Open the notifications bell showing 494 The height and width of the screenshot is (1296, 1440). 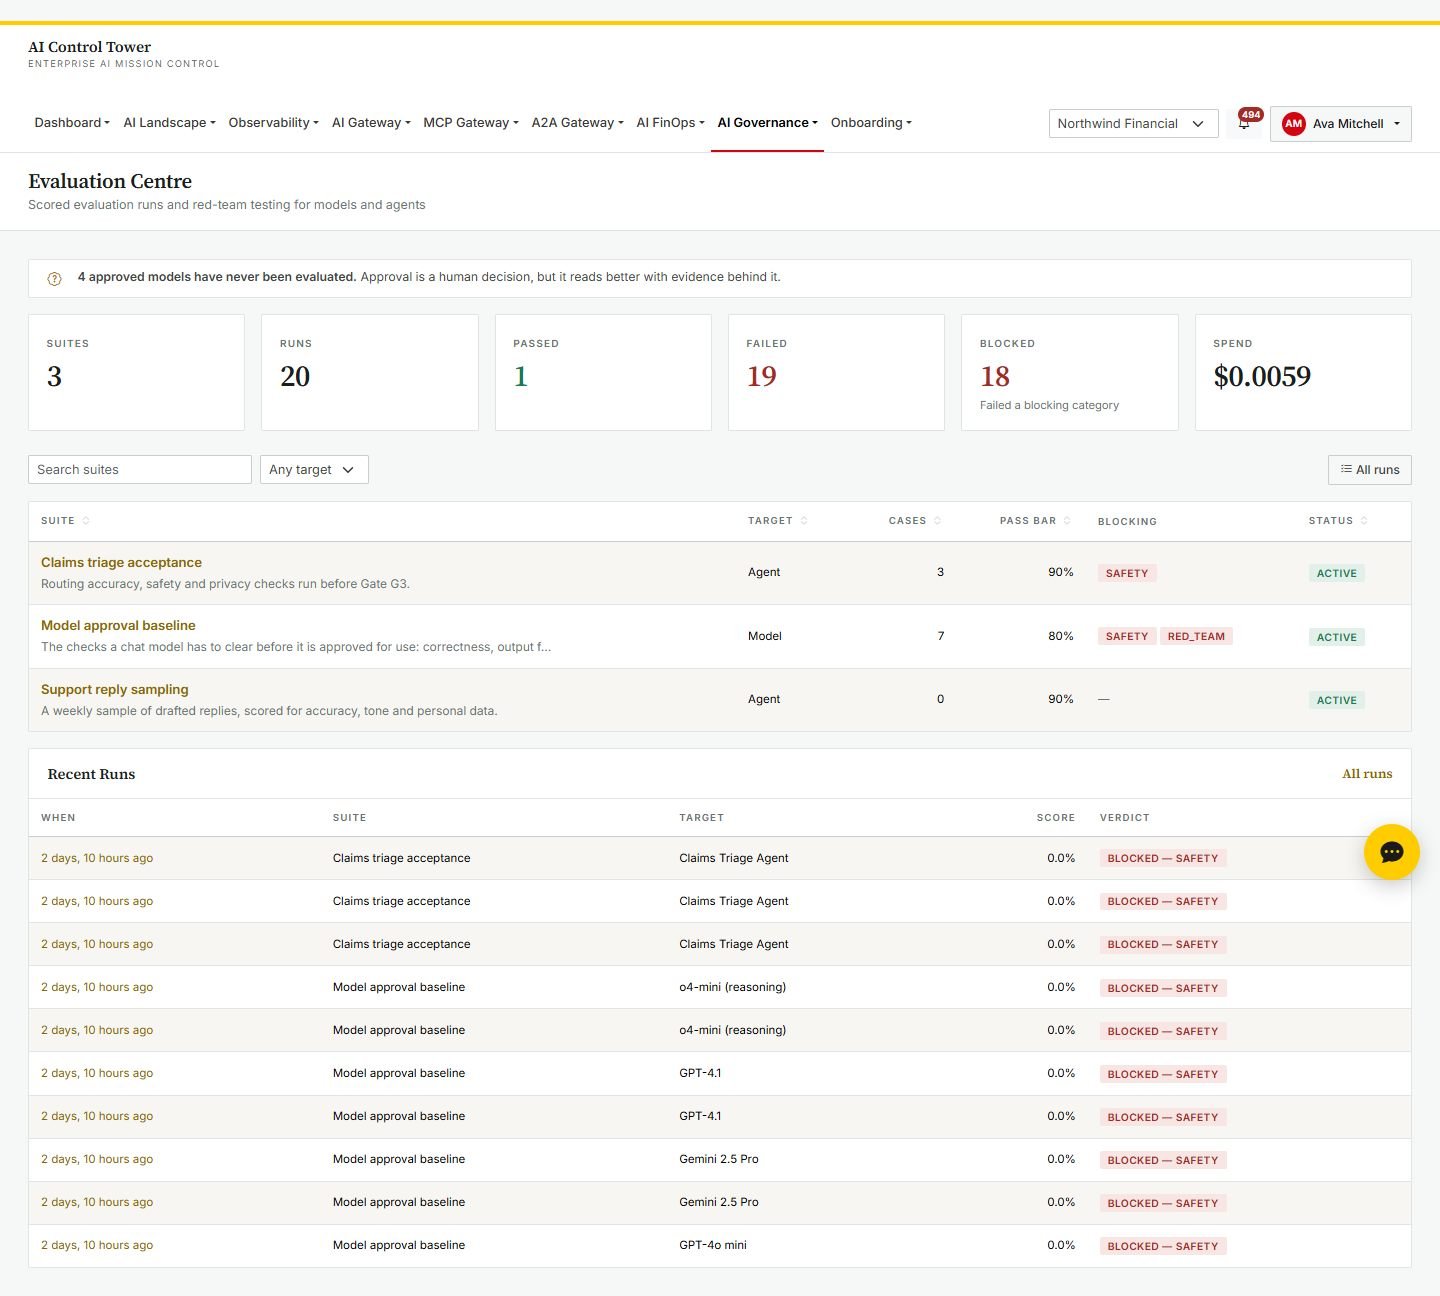[x=1244, y=123]
